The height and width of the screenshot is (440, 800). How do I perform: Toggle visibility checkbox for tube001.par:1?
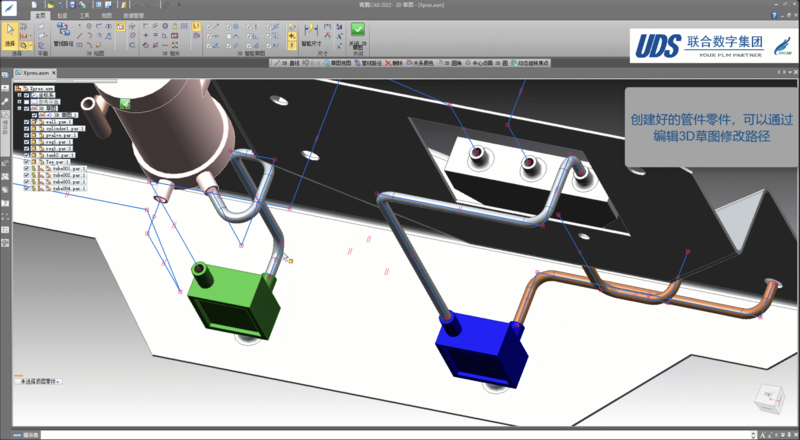tap(27, 167)
